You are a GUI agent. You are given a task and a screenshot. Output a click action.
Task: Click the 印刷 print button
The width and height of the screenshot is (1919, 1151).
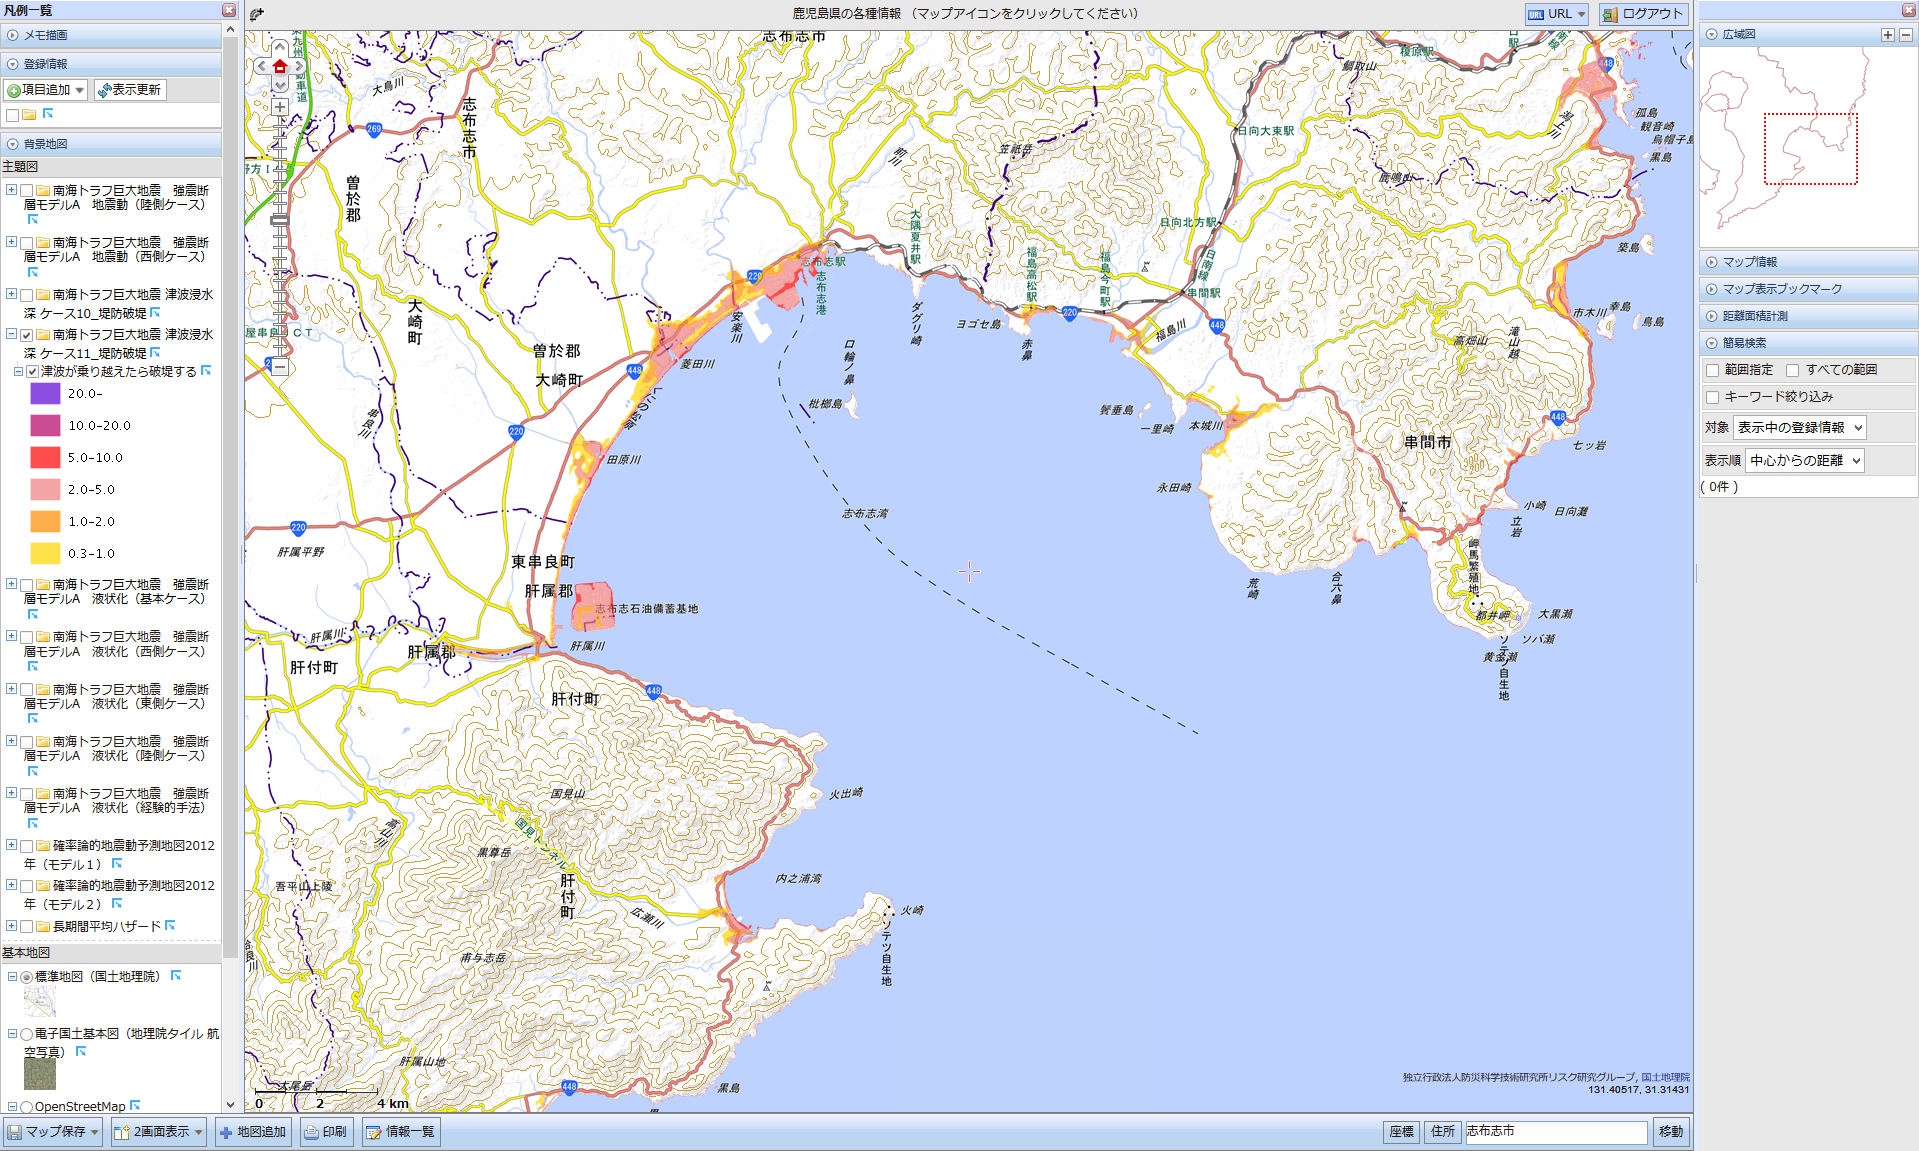[326, 1132]
